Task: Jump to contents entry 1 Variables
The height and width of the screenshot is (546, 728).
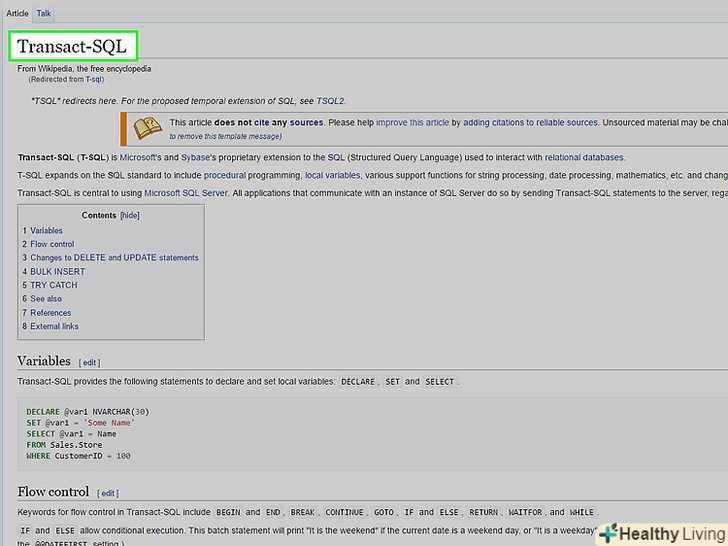Action: (x=42, y=230)
